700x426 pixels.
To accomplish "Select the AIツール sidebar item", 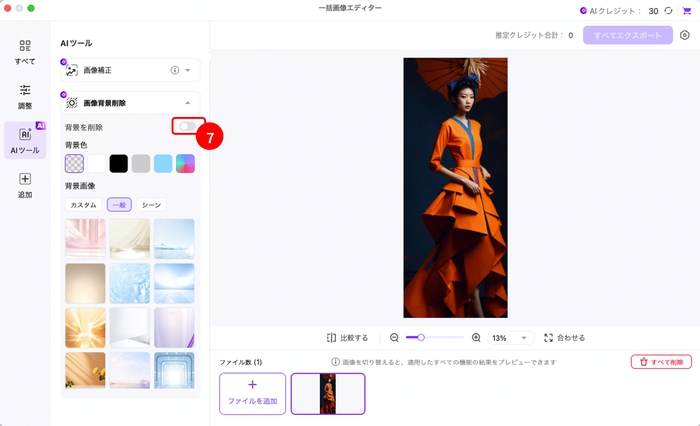I will click(x=25, y=140).
